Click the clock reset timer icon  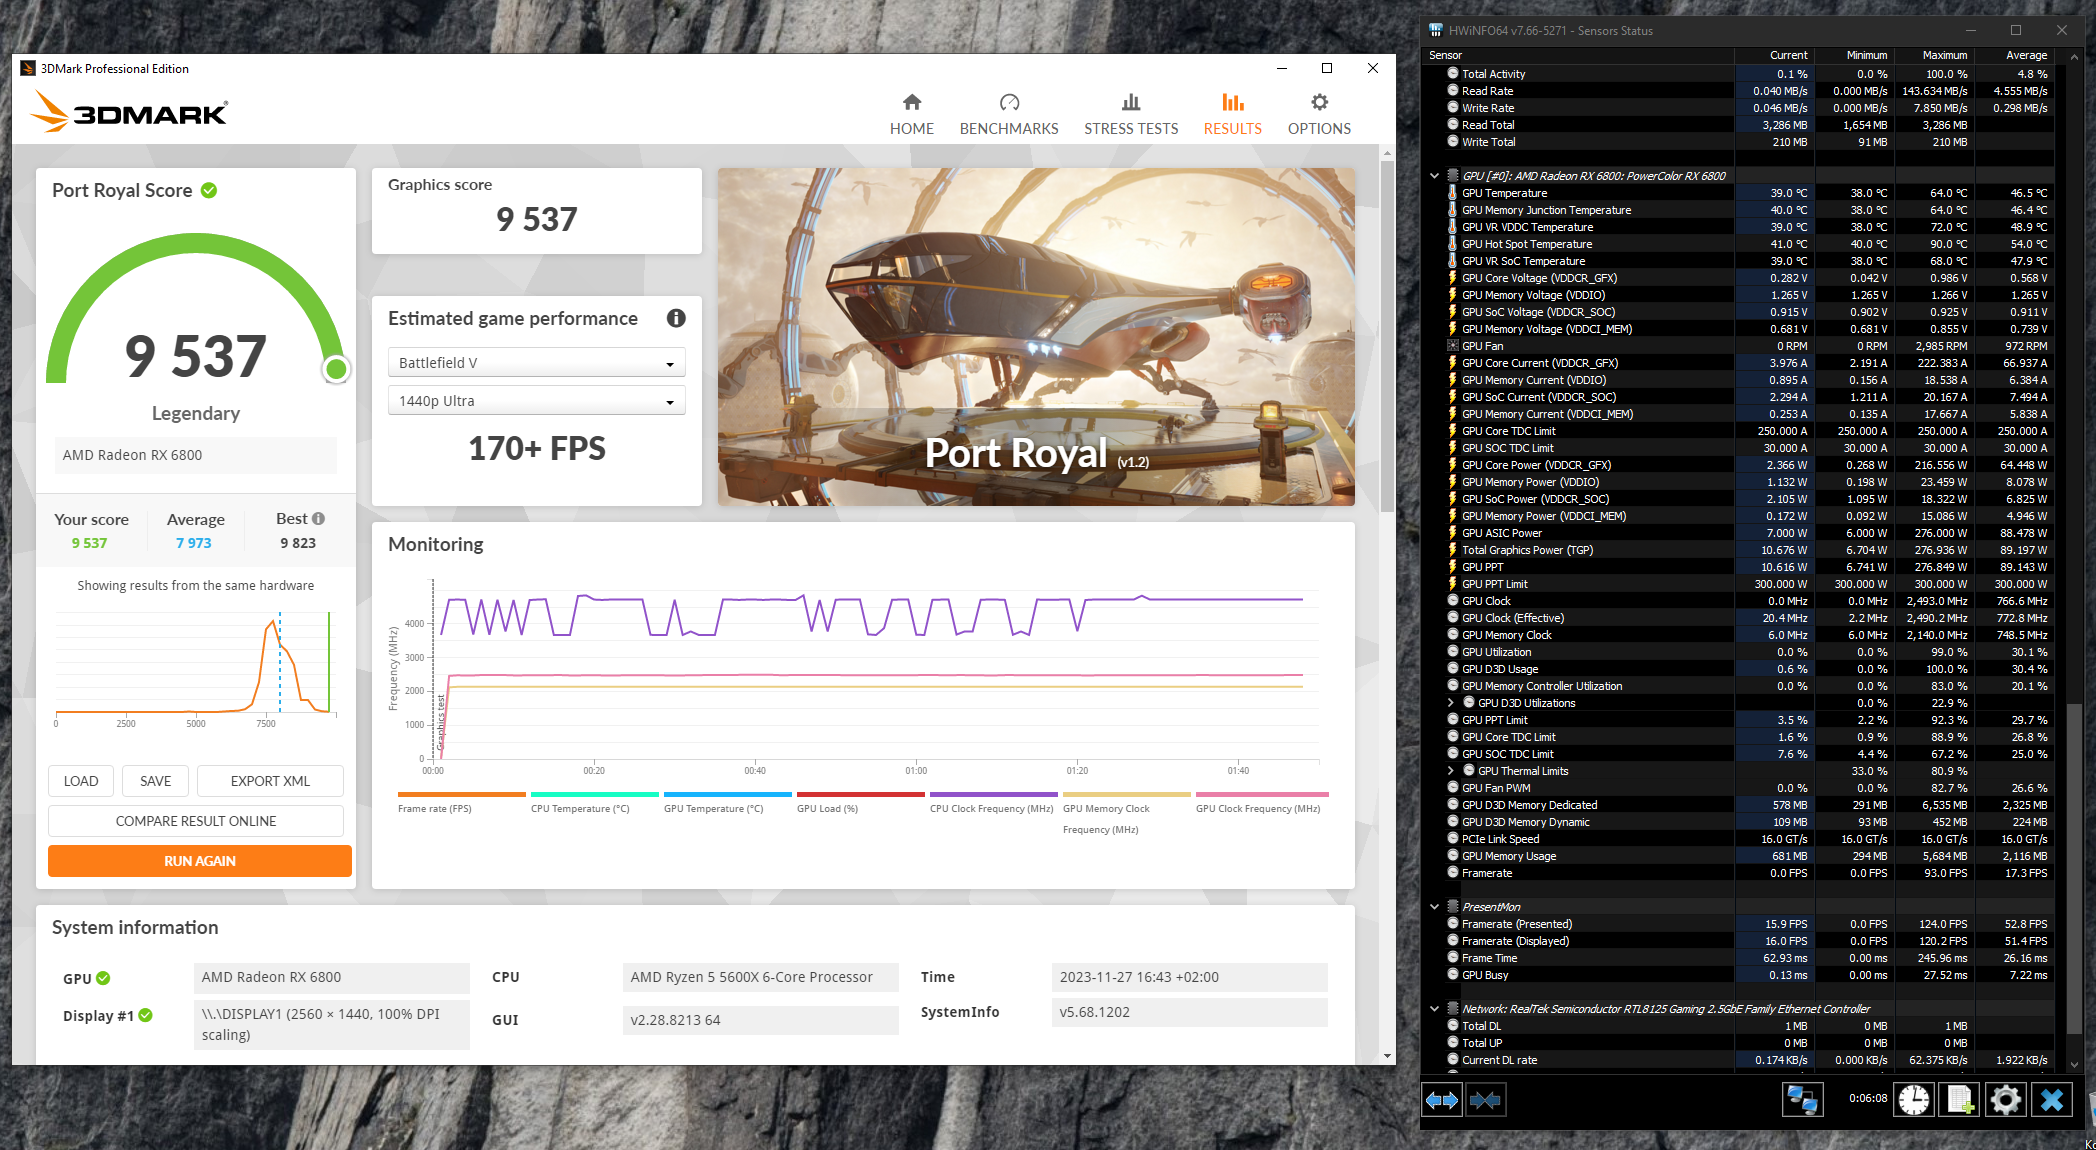tap(1914, 1100)
